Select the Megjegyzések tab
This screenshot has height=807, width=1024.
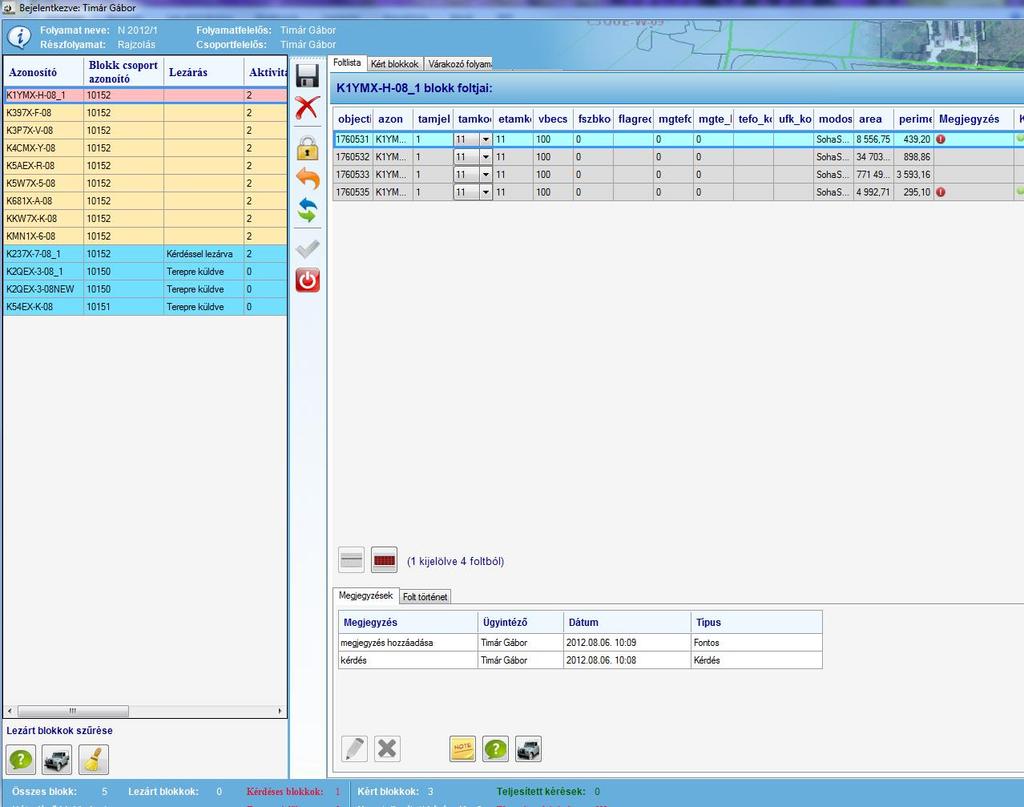click(x=366, y=595)
